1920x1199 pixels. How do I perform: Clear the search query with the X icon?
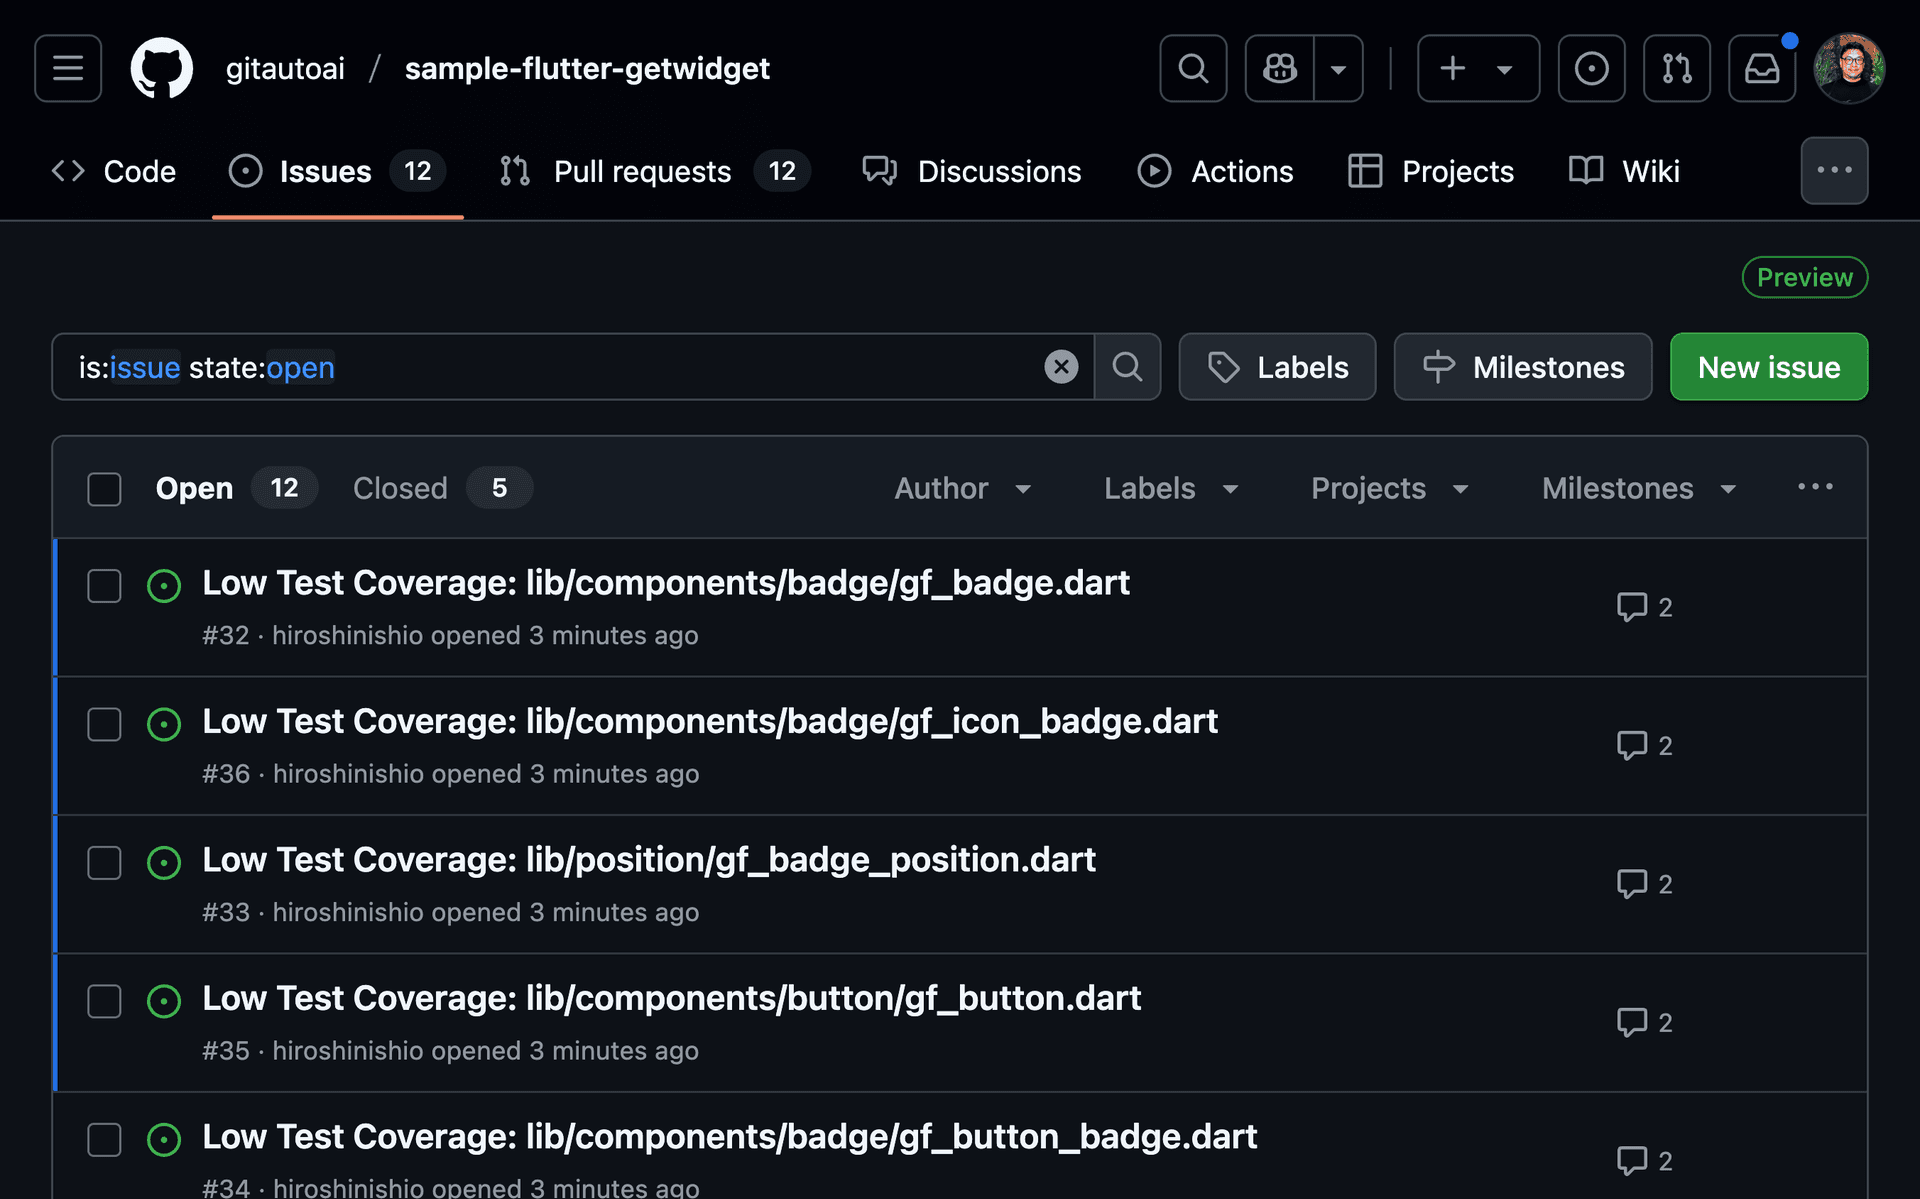(x=1061, y=366)
